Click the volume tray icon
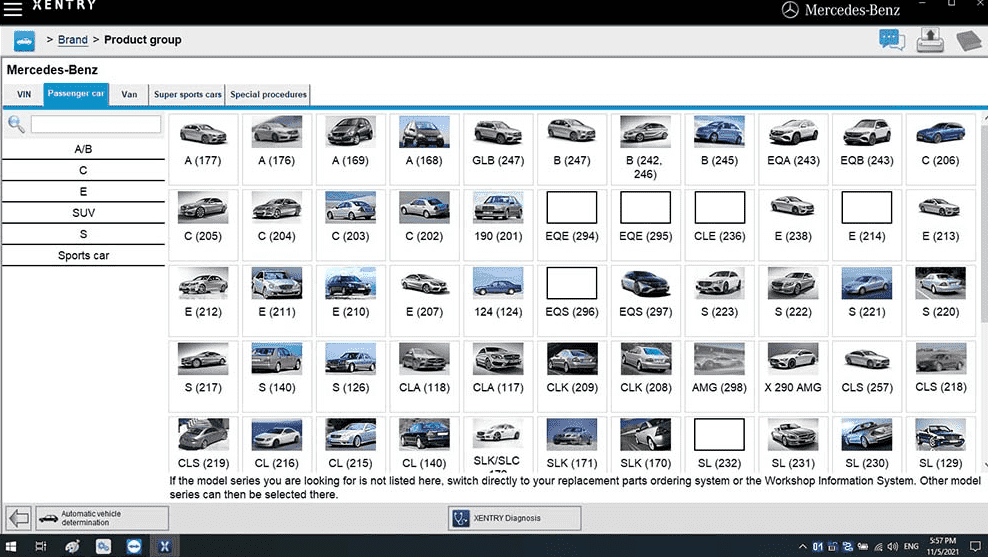The image size is (988, 557). [x=893, y=546]
